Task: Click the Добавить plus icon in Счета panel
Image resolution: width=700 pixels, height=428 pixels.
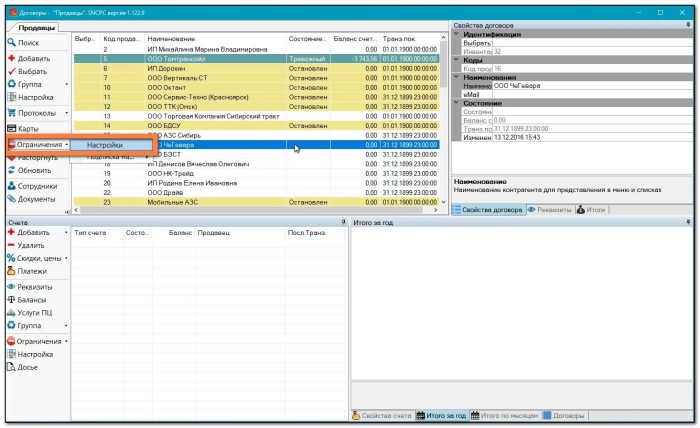Action: click(11, 232)
